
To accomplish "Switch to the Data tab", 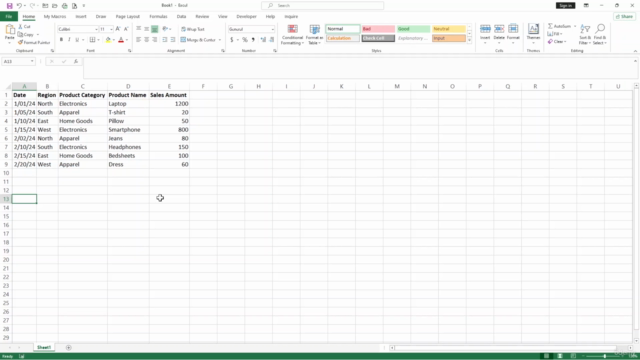I will click(x=181, y=17).
